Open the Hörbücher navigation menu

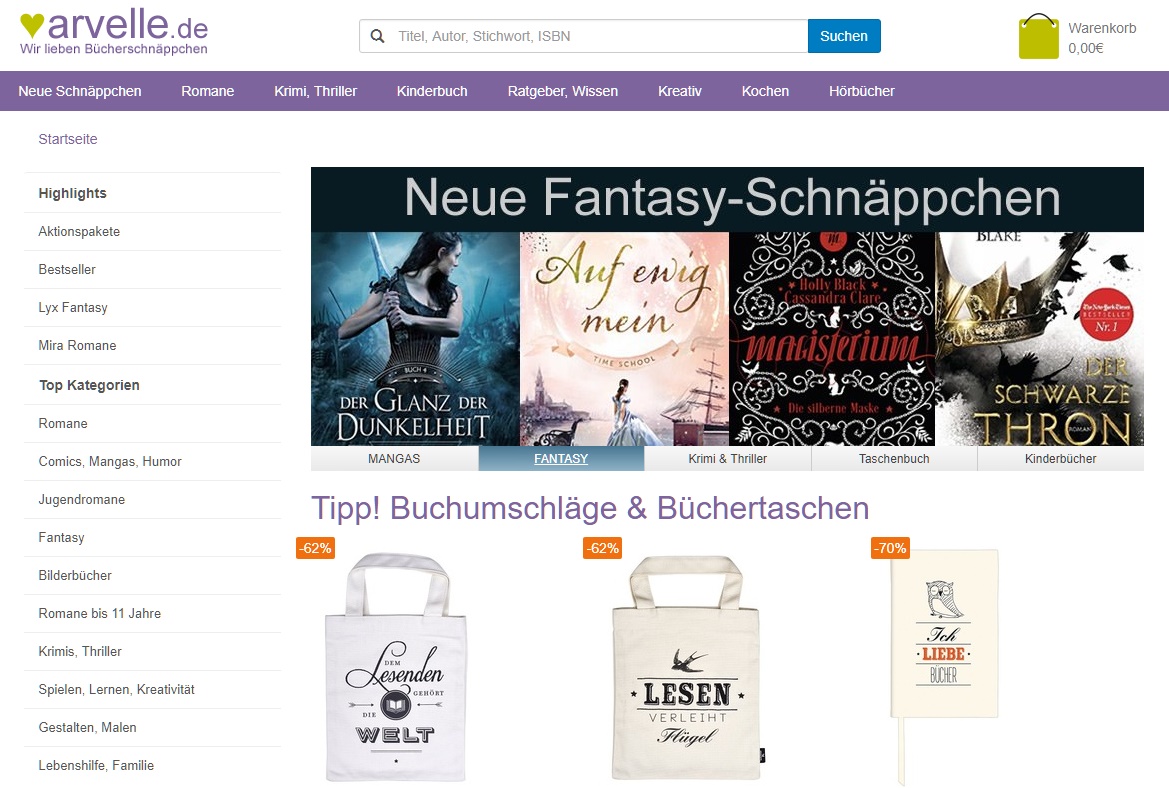click(x=861, y=91)
